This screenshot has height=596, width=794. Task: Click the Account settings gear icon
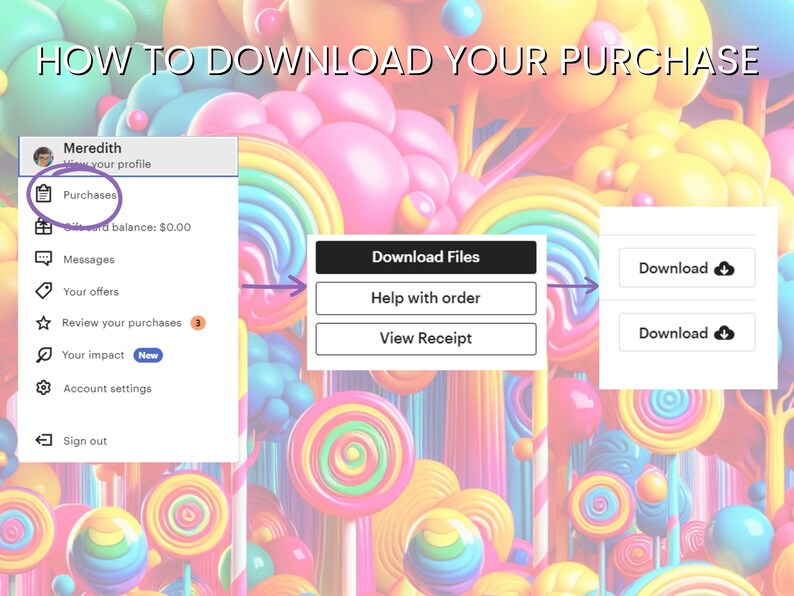[44, 388]
